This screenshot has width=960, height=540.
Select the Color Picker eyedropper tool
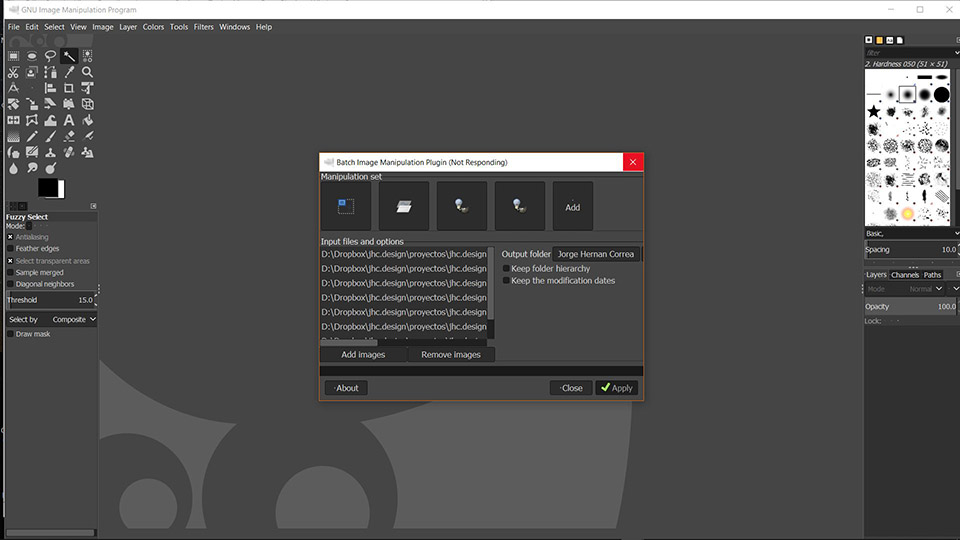tap(69, 72)
